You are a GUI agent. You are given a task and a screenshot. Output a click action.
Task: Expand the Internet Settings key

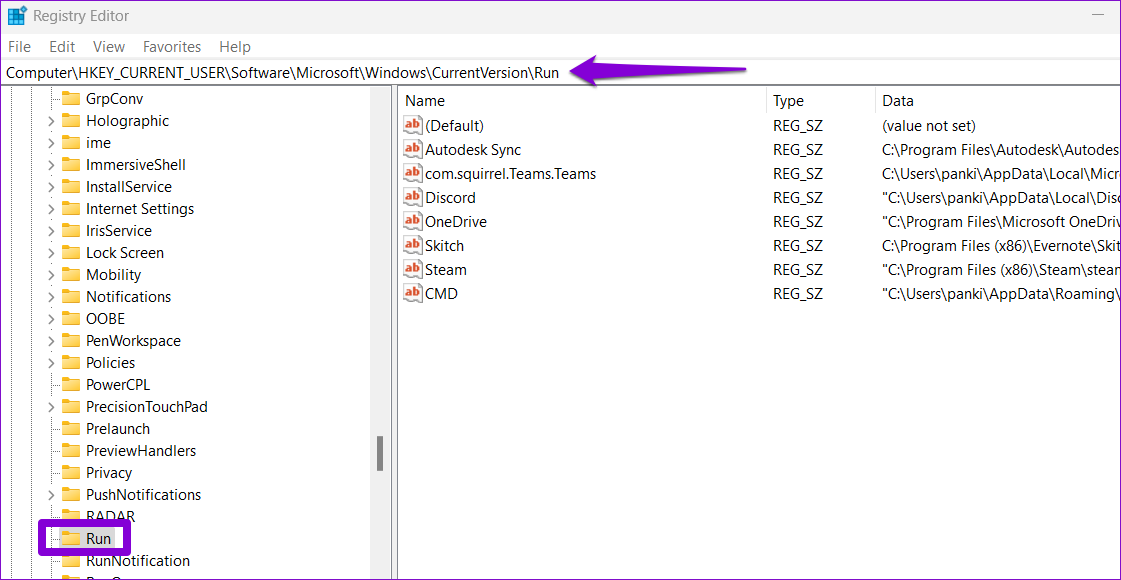(x=50, y=208)
